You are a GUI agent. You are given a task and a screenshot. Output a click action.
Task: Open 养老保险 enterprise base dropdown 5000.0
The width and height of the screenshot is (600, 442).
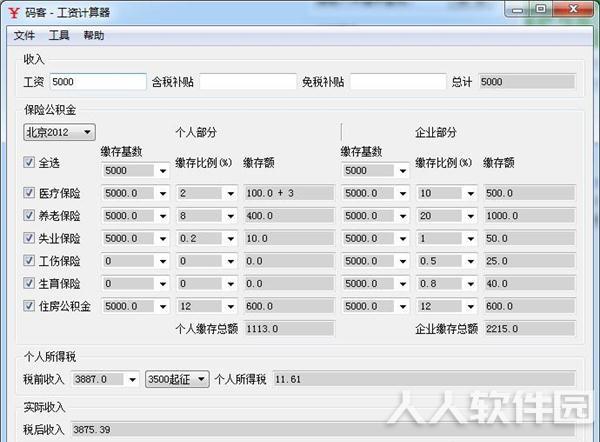click(375, 216)
